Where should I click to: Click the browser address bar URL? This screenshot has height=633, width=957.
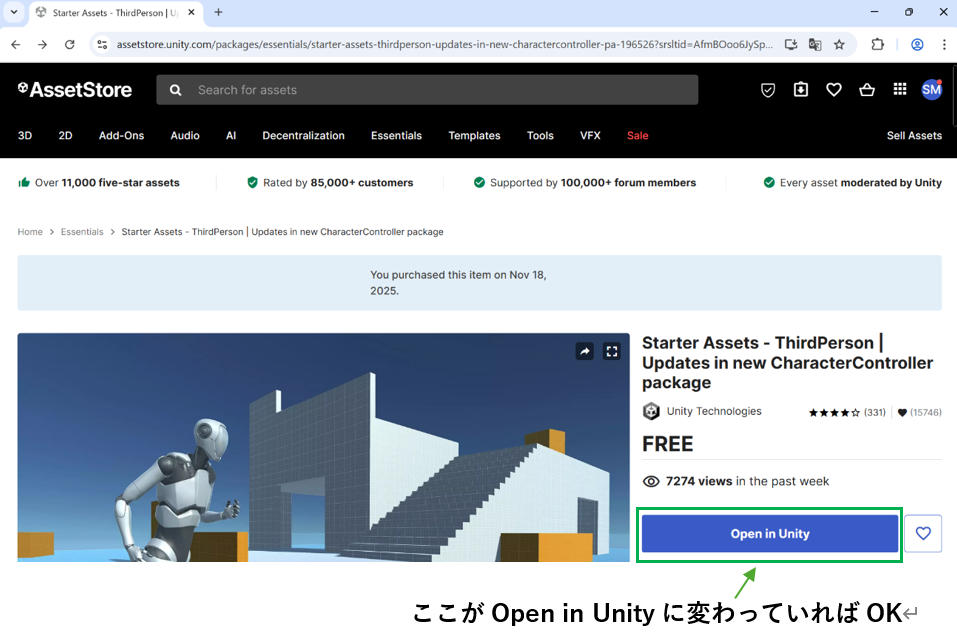tap(444, 45)
